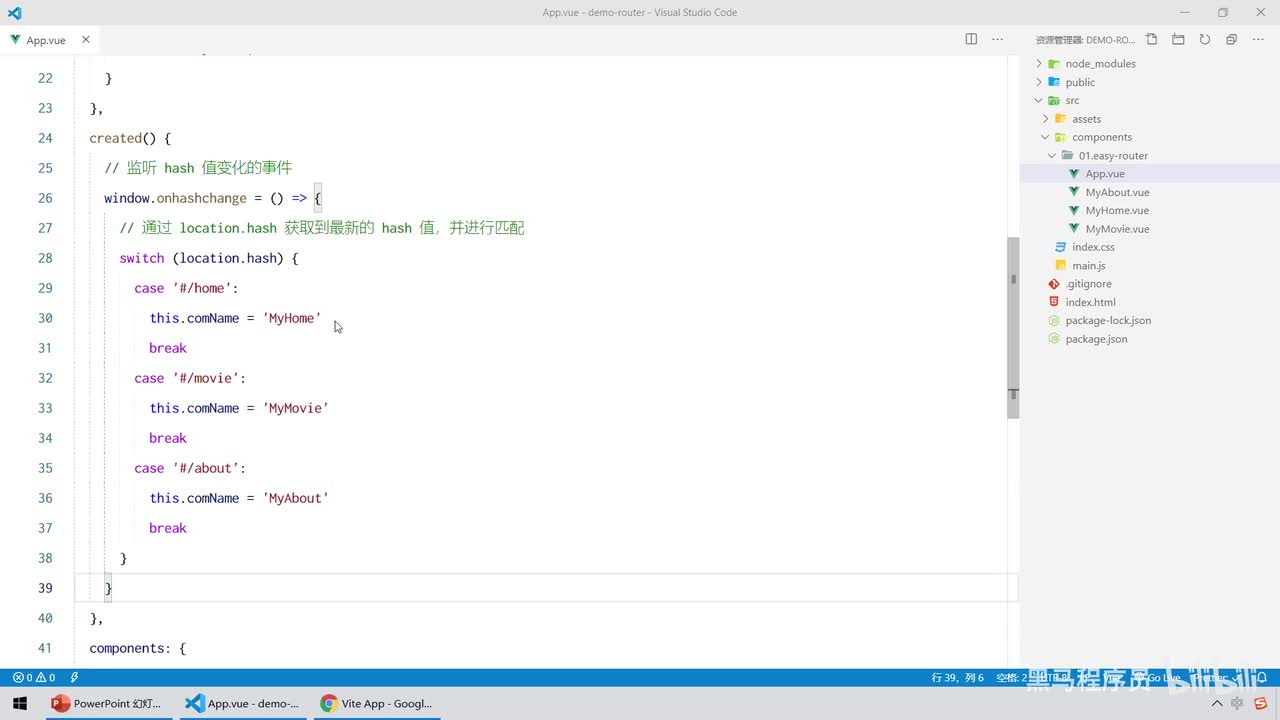Close the App.vue editor tab
The width and height of the screenshot is (1280, 720).
click(x=86, y=39)
